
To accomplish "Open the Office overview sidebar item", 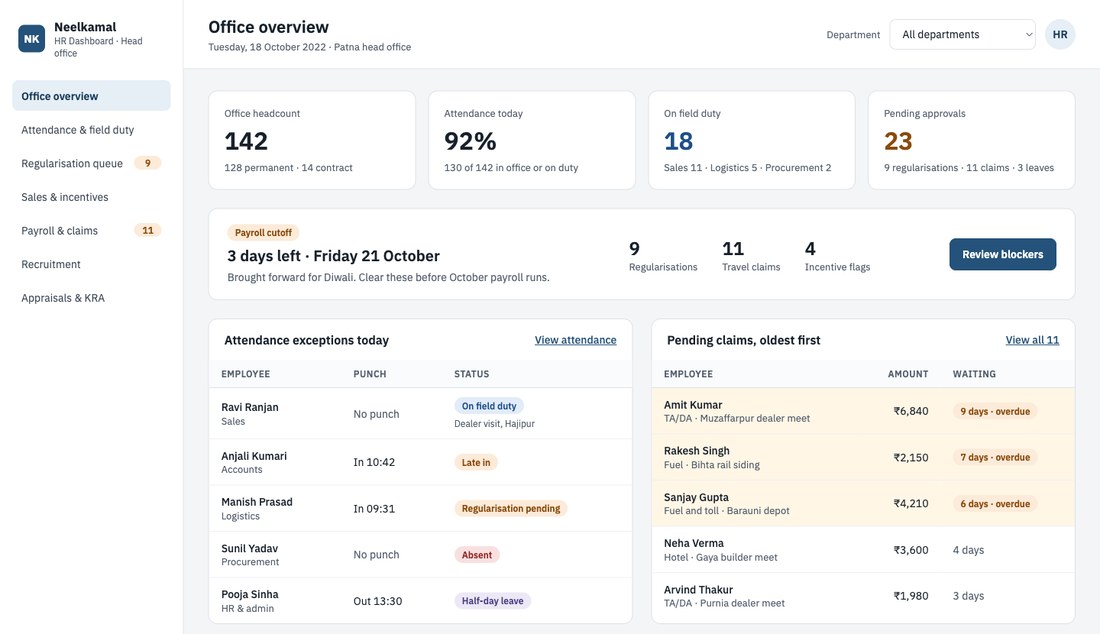I will [x=91, y=95].
